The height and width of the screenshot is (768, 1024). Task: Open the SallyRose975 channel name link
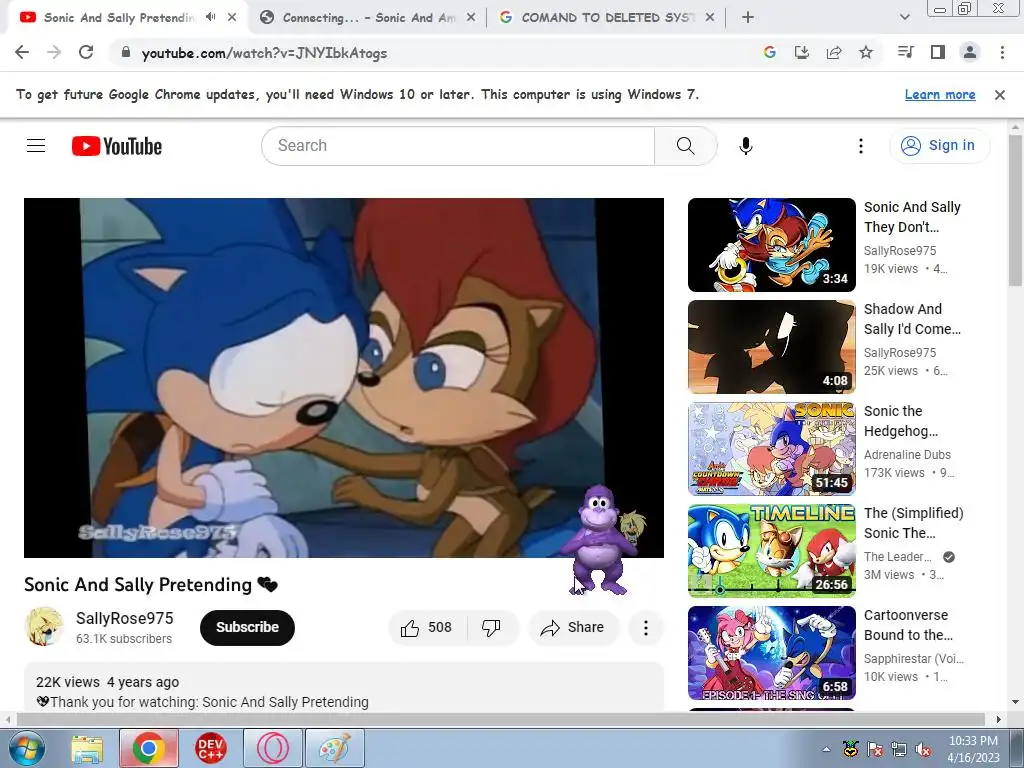coord(125,618)
